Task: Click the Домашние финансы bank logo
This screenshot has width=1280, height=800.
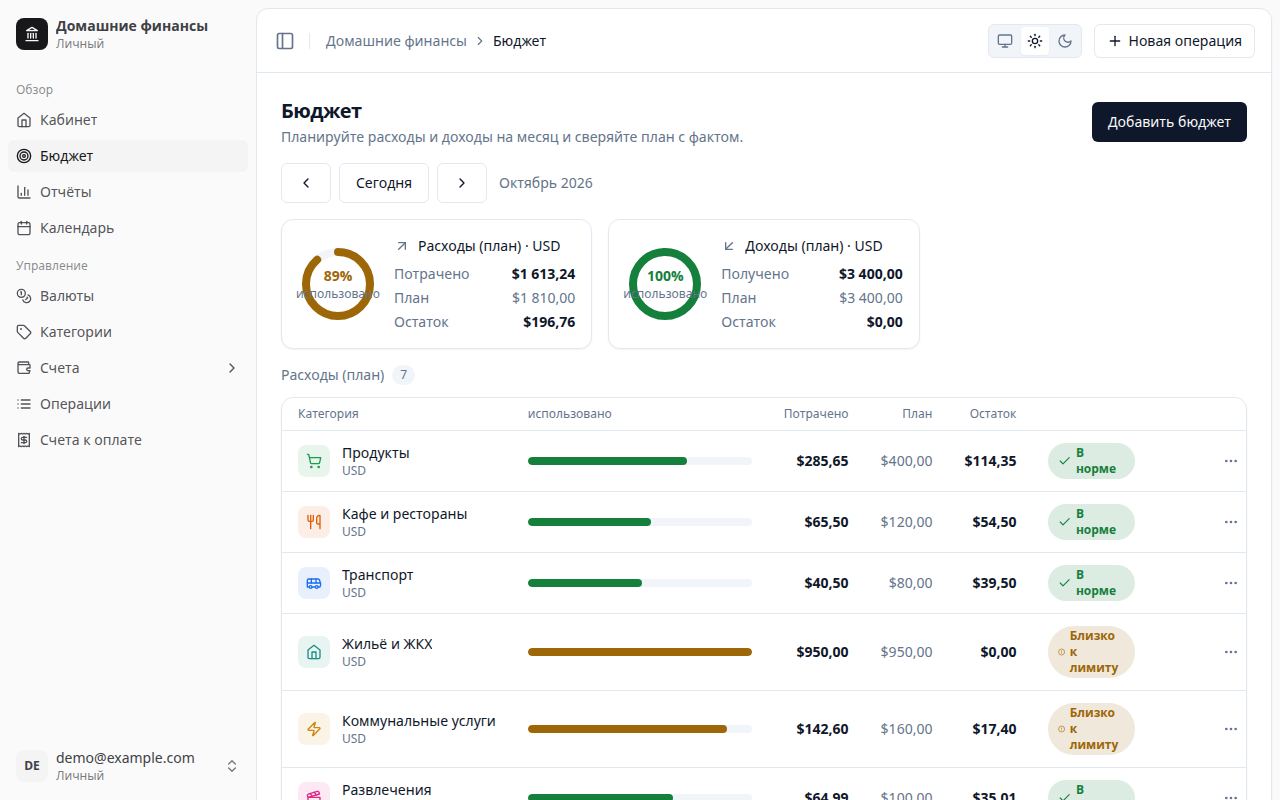Action: coord(32,34)
